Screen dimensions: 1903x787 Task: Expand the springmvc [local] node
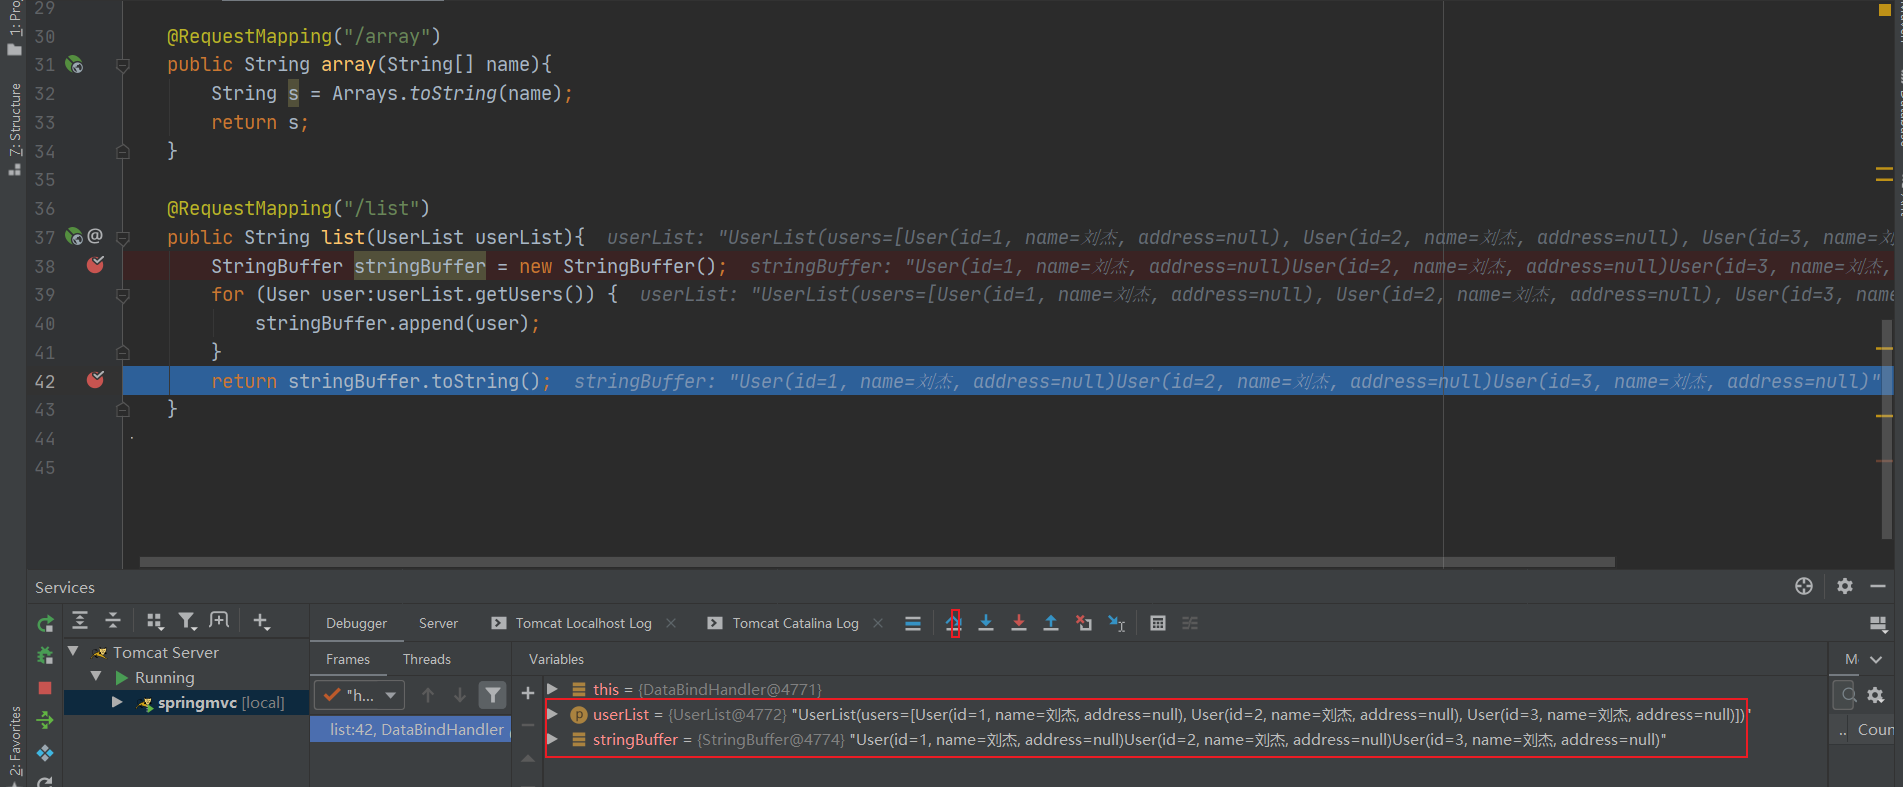point(117,702)
